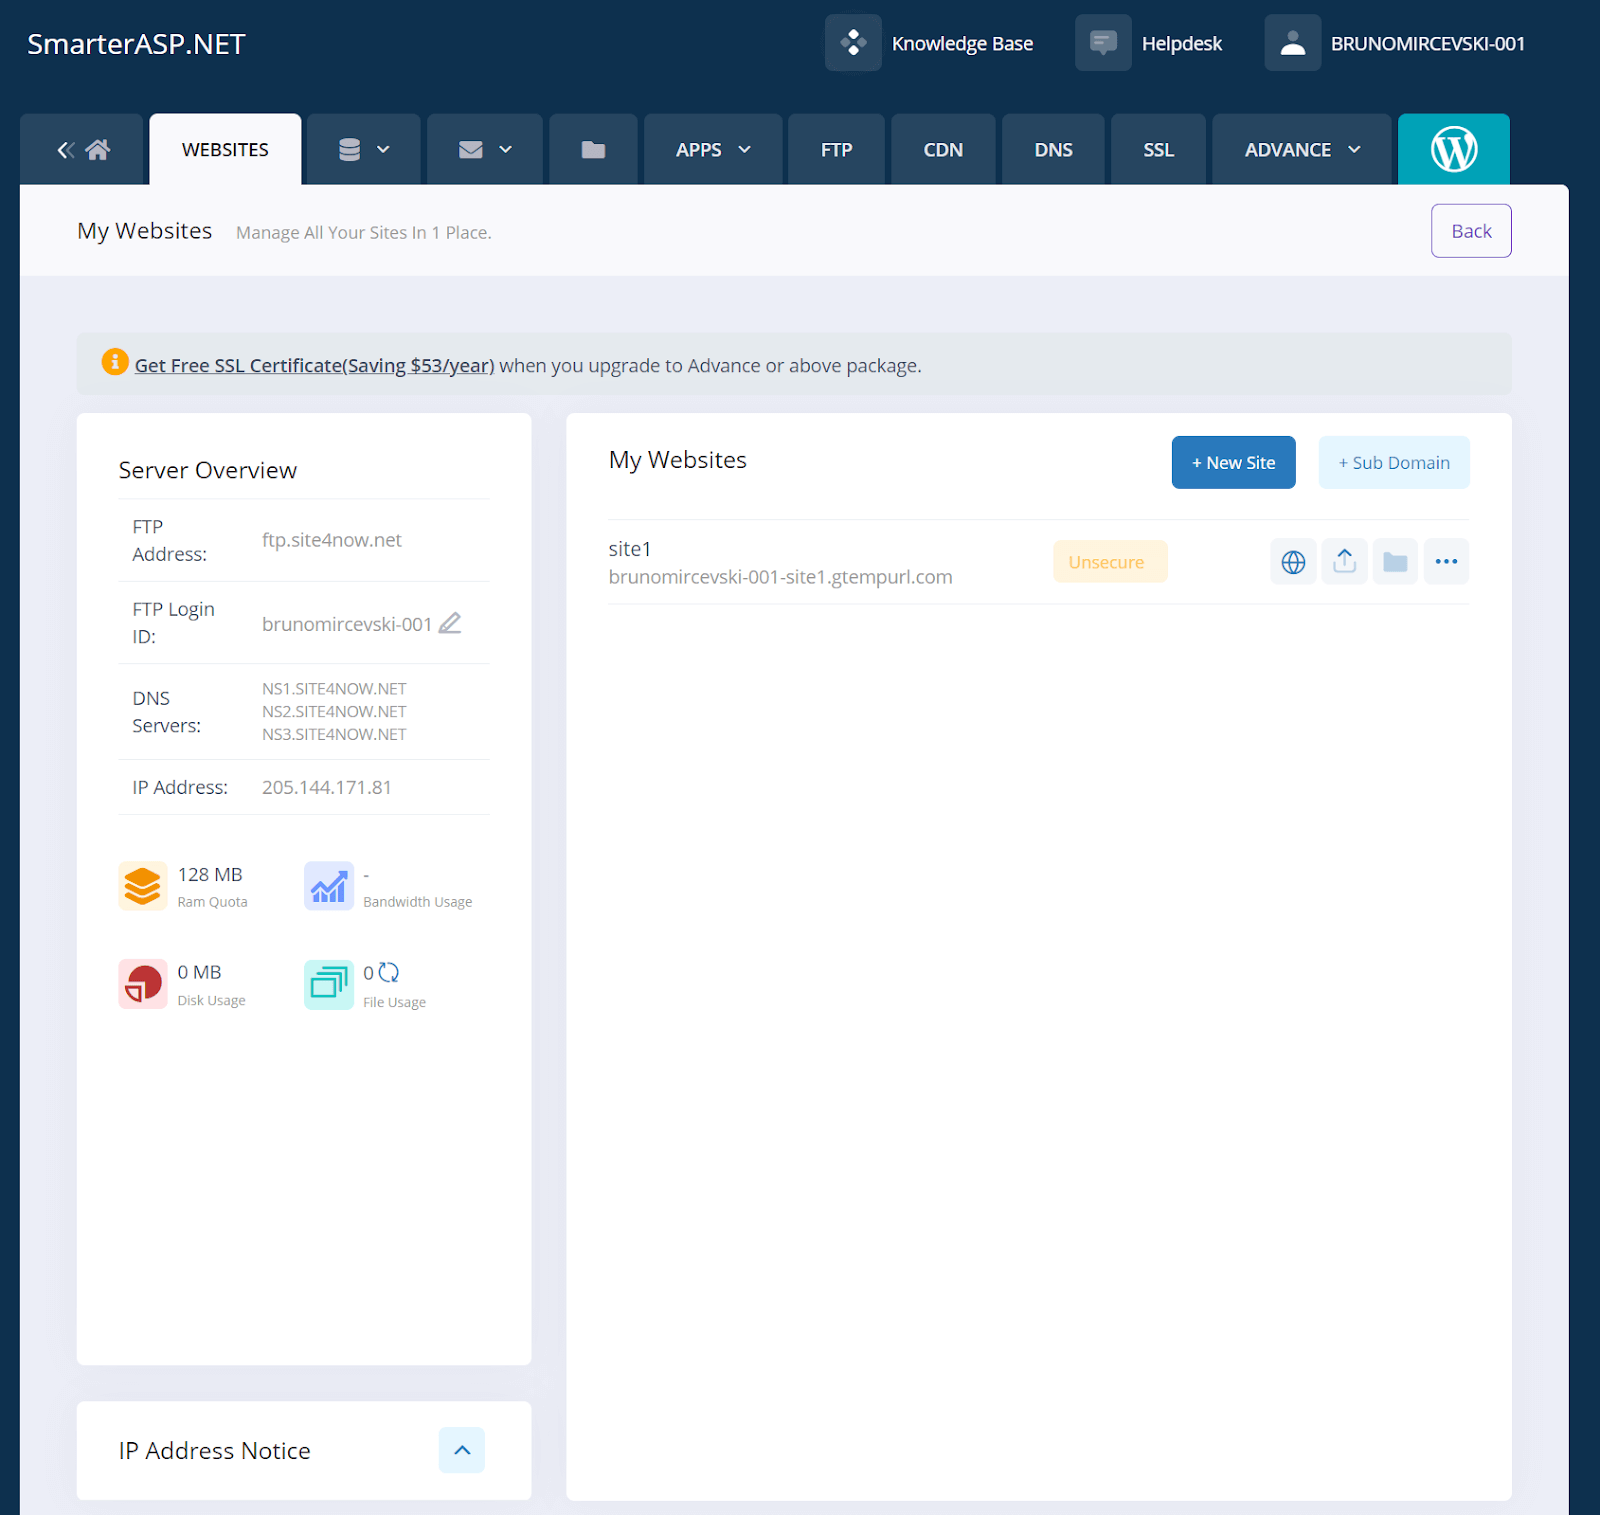This screenshot has height=1515, width=1600.
Task: Click the home icon tab
Action: point(82,150)
